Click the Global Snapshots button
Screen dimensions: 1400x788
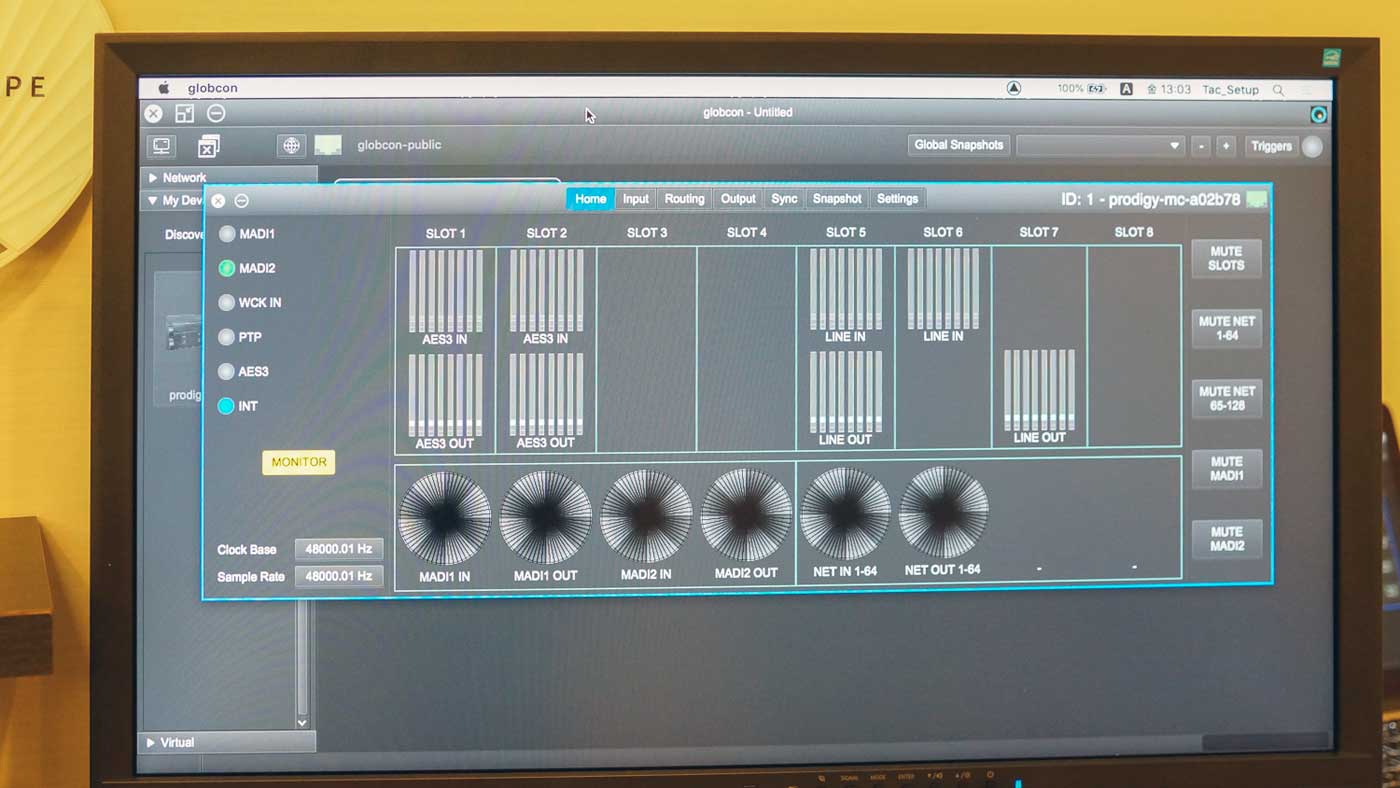958,145
